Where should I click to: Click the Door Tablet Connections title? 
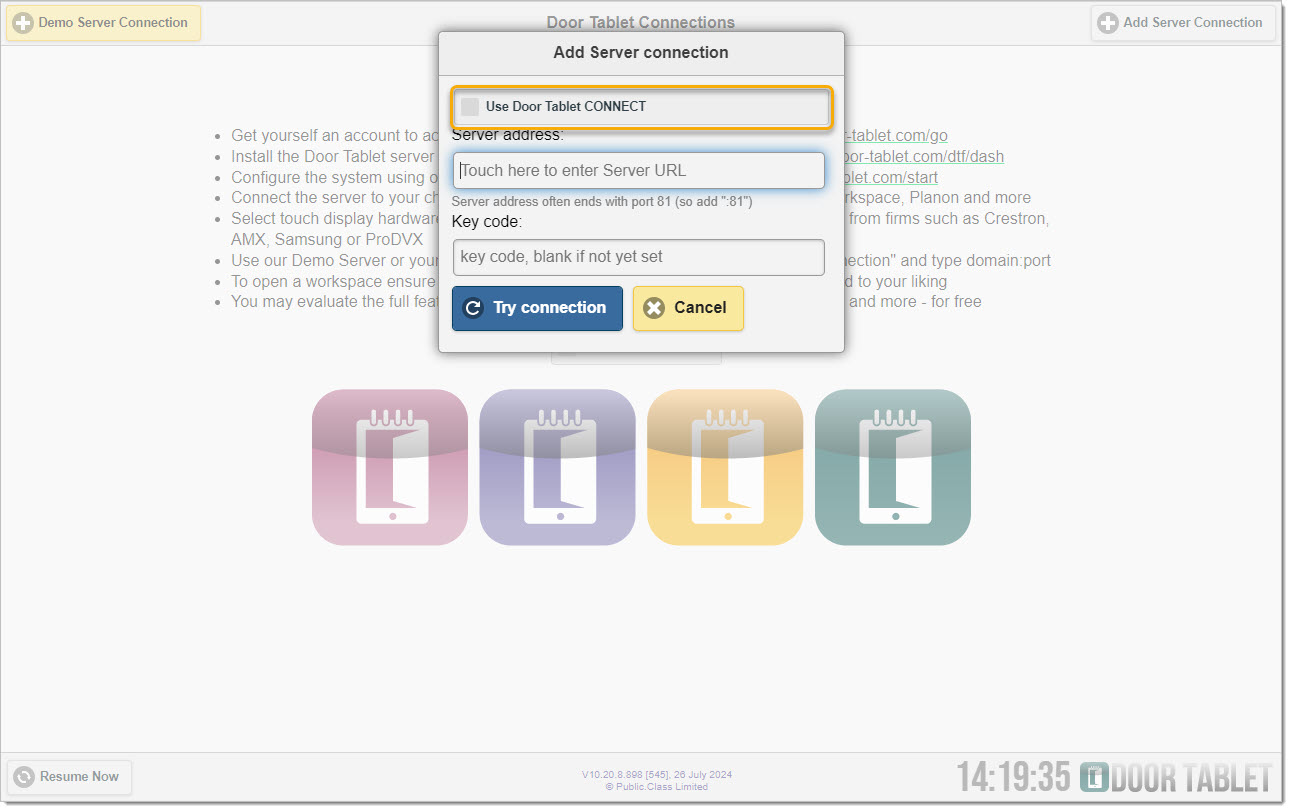click(641, 22)
